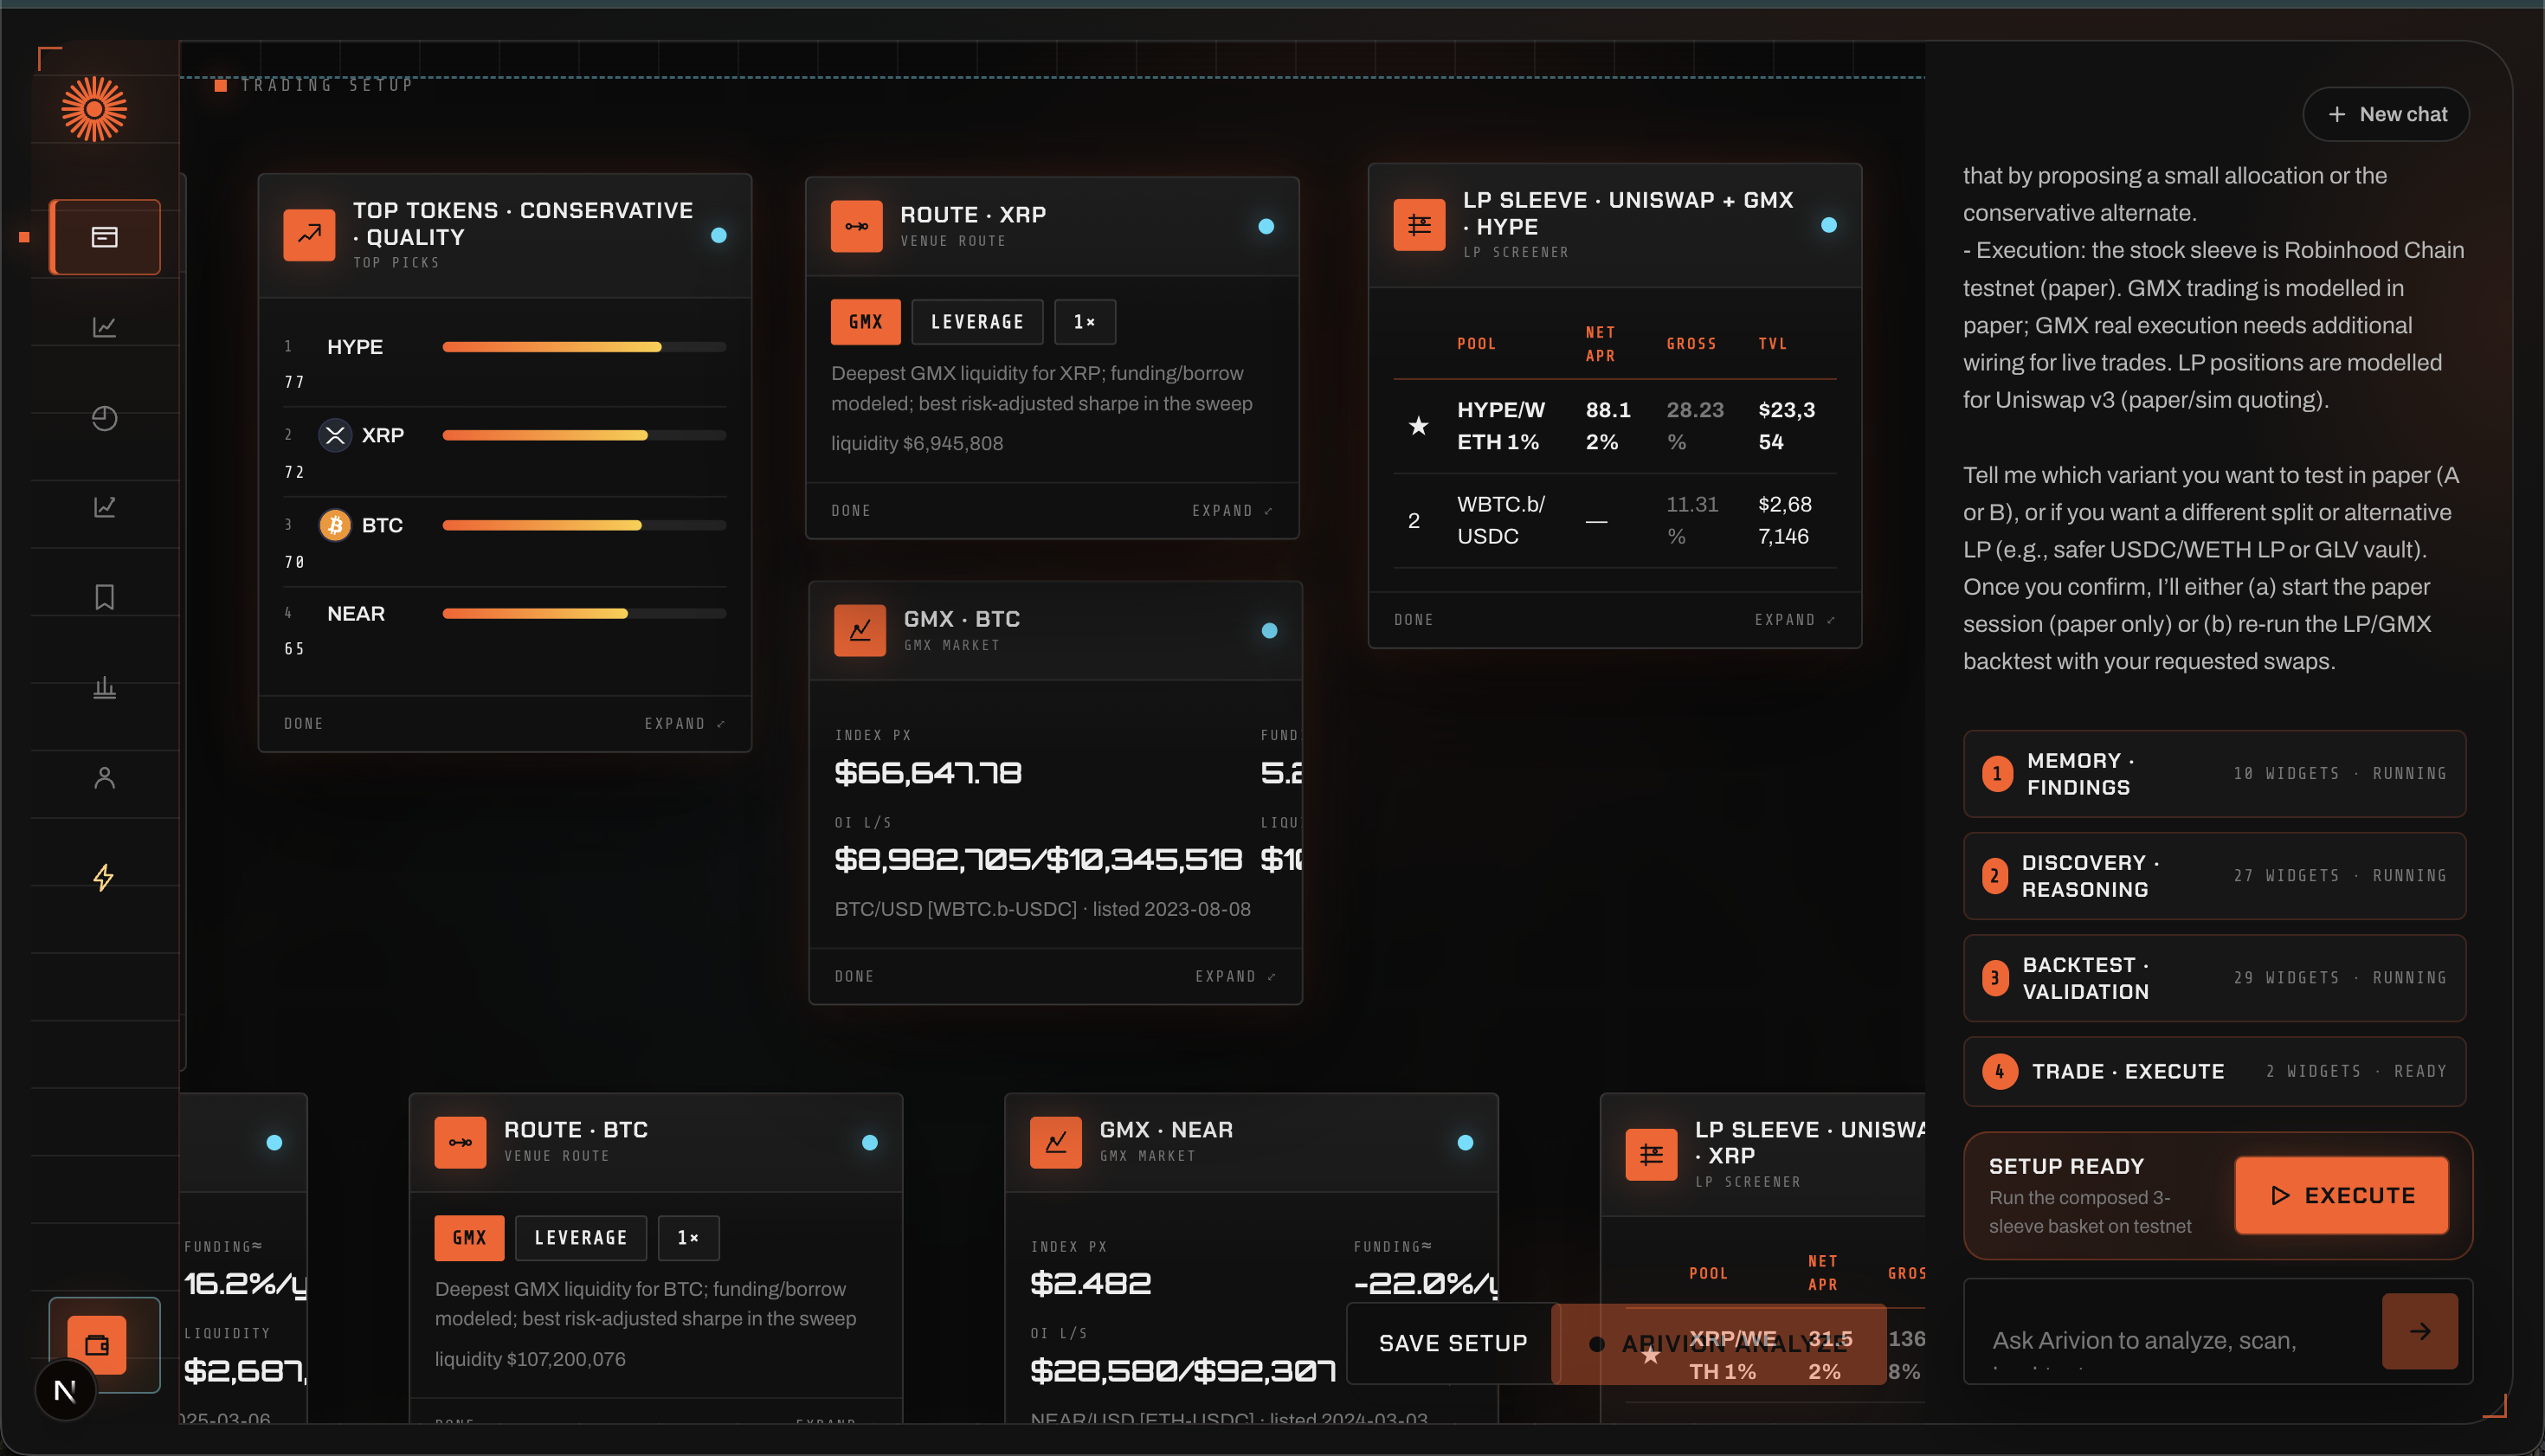Select the GMX chip in Route · XRP card
The height and width of the screenshot is (1456, 2545).
coord(866,322)
